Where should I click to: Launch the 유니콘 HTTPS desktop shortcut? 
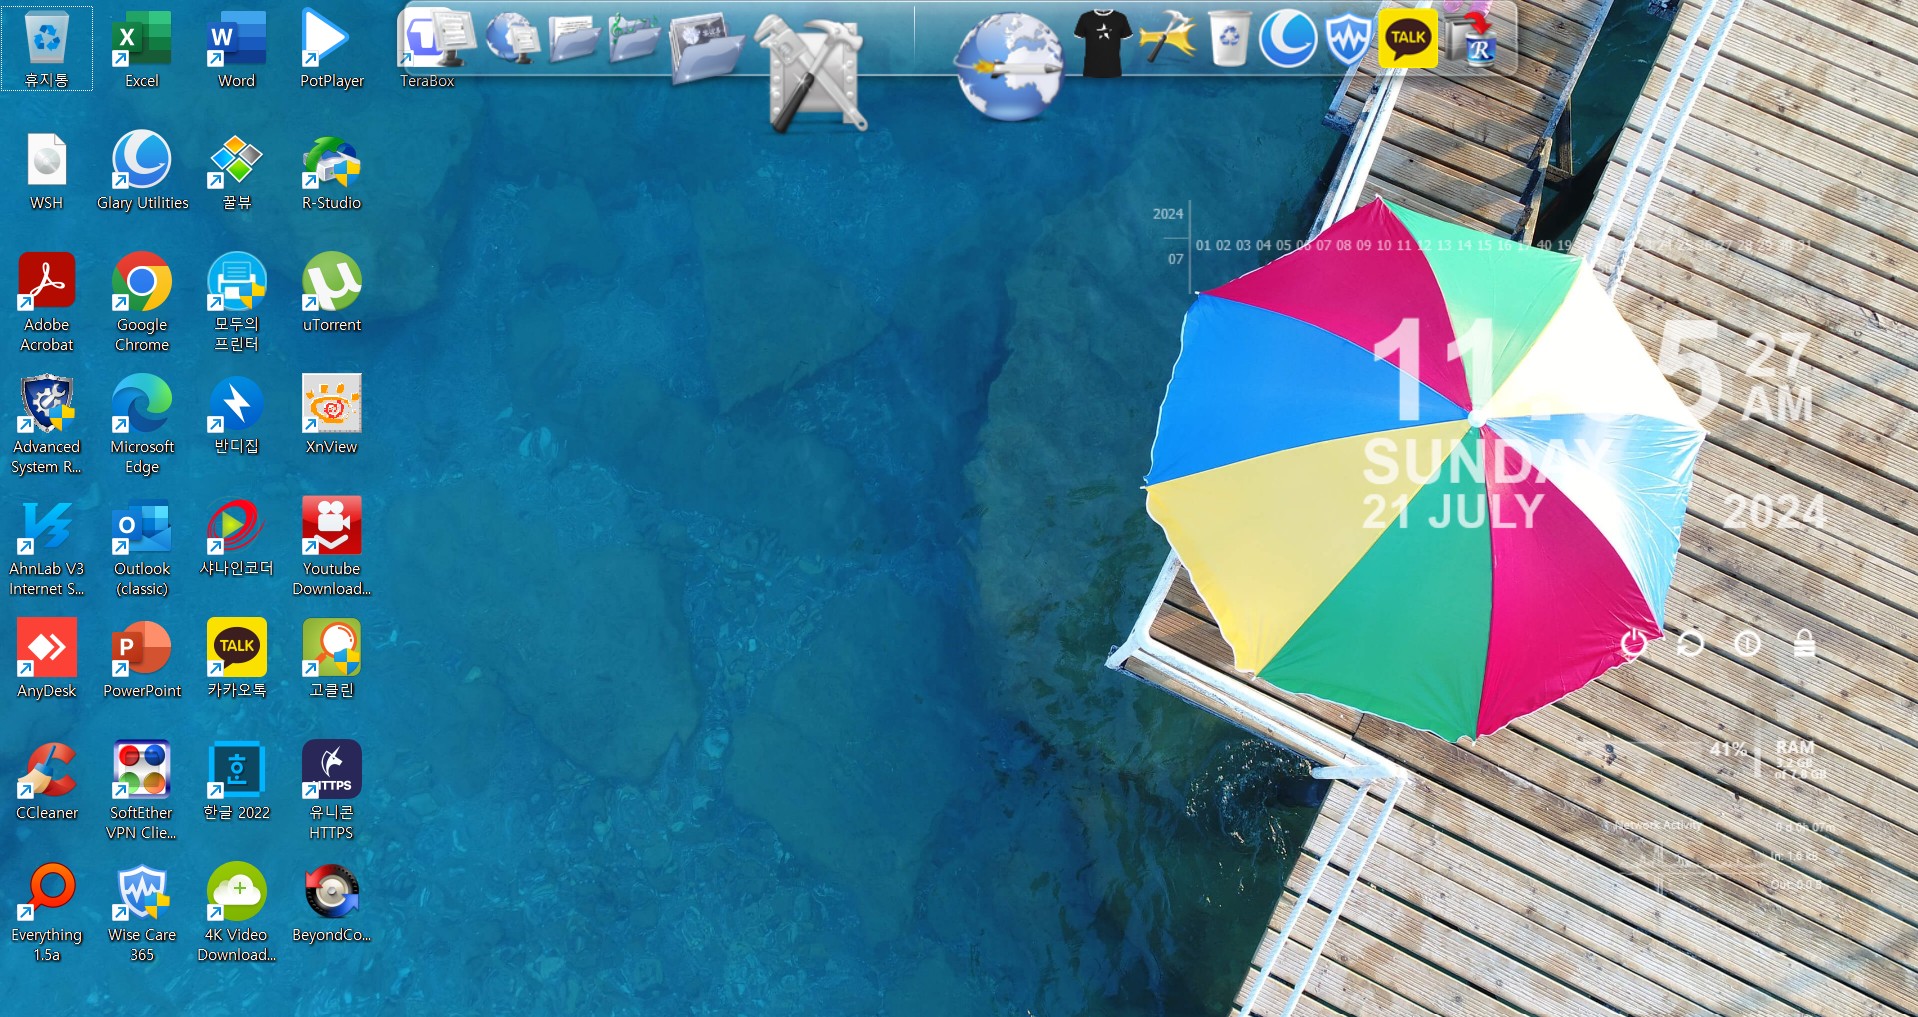(332, 790)
